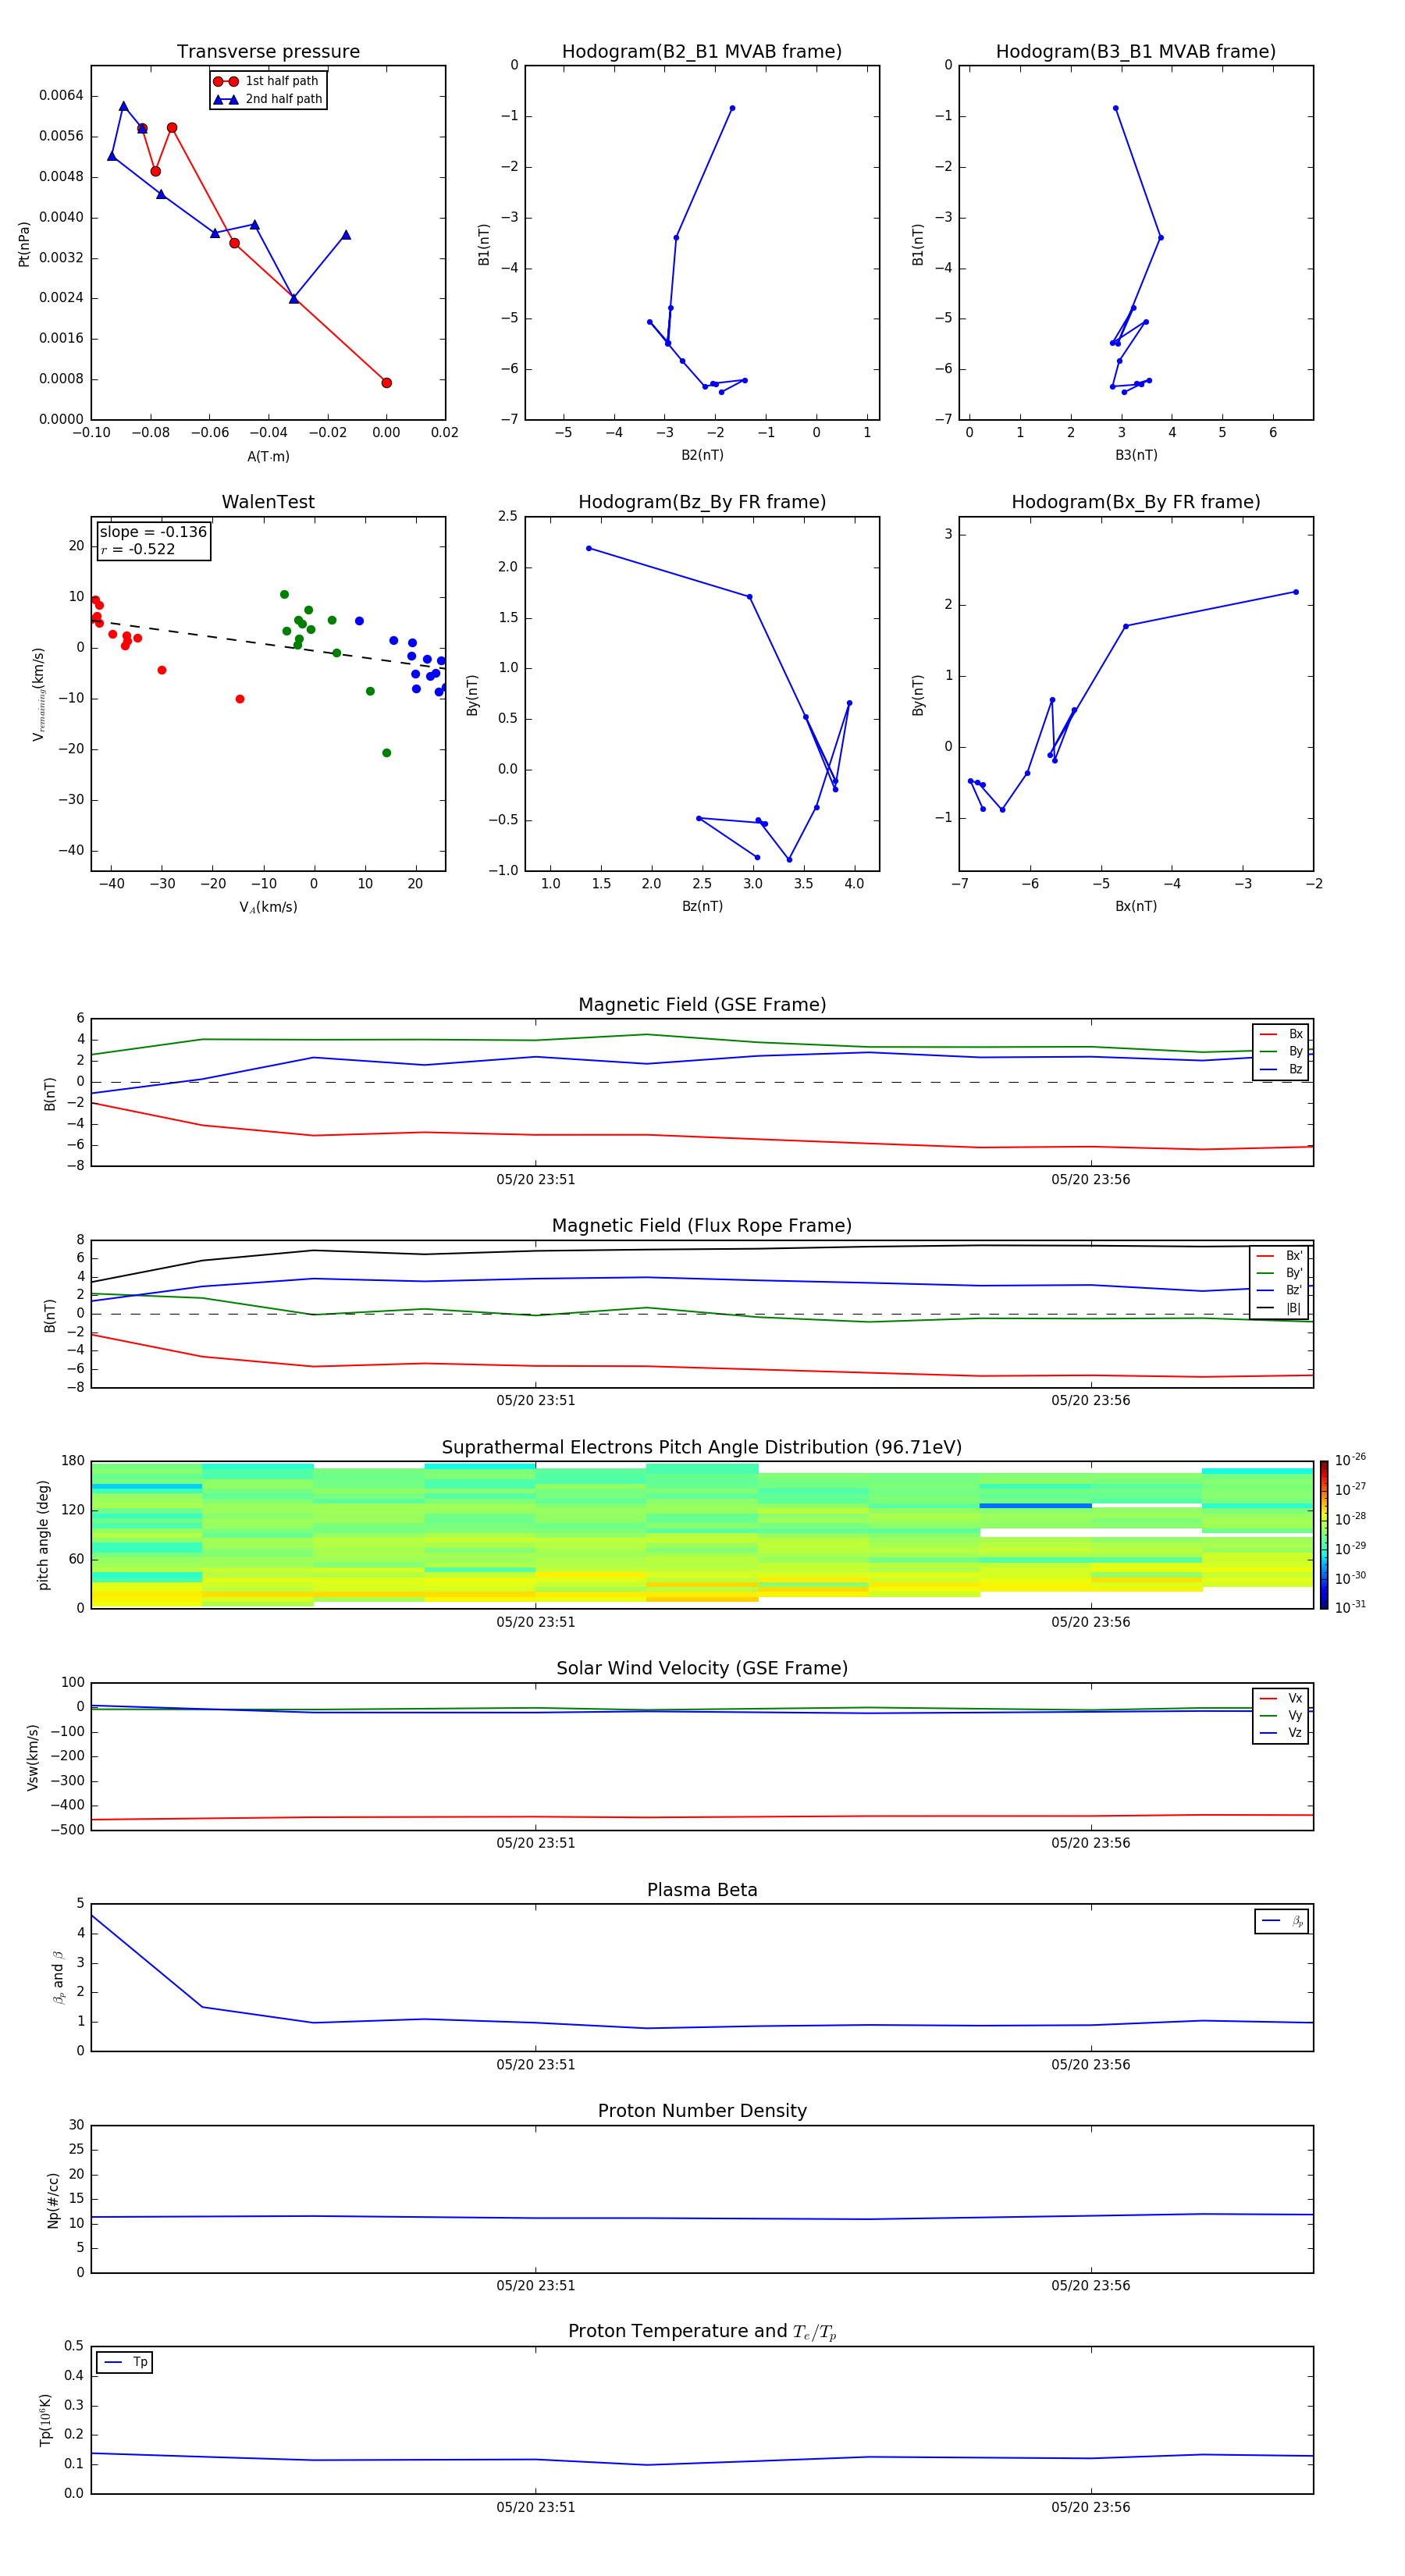The height and width of the screenshot is (2576, 1405).
Task: Click the 'Bx(nT)' x-axis label
Action: pyautogui.click(x=1136, y=906)
